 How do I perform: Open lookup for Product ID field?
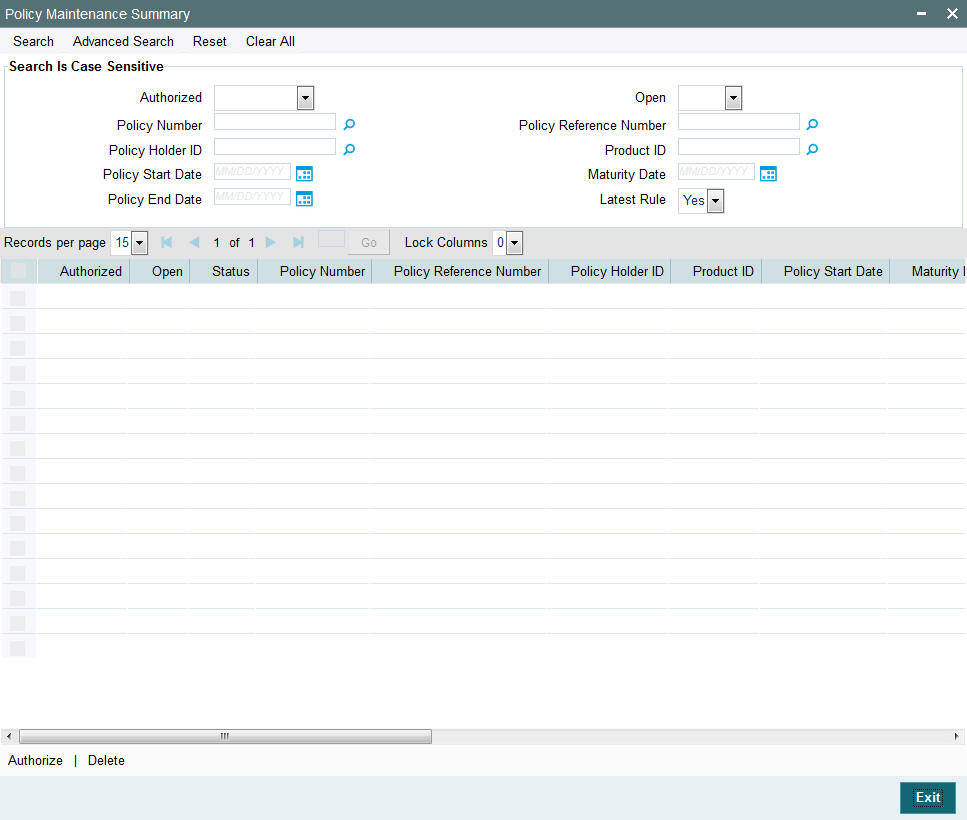812,149
